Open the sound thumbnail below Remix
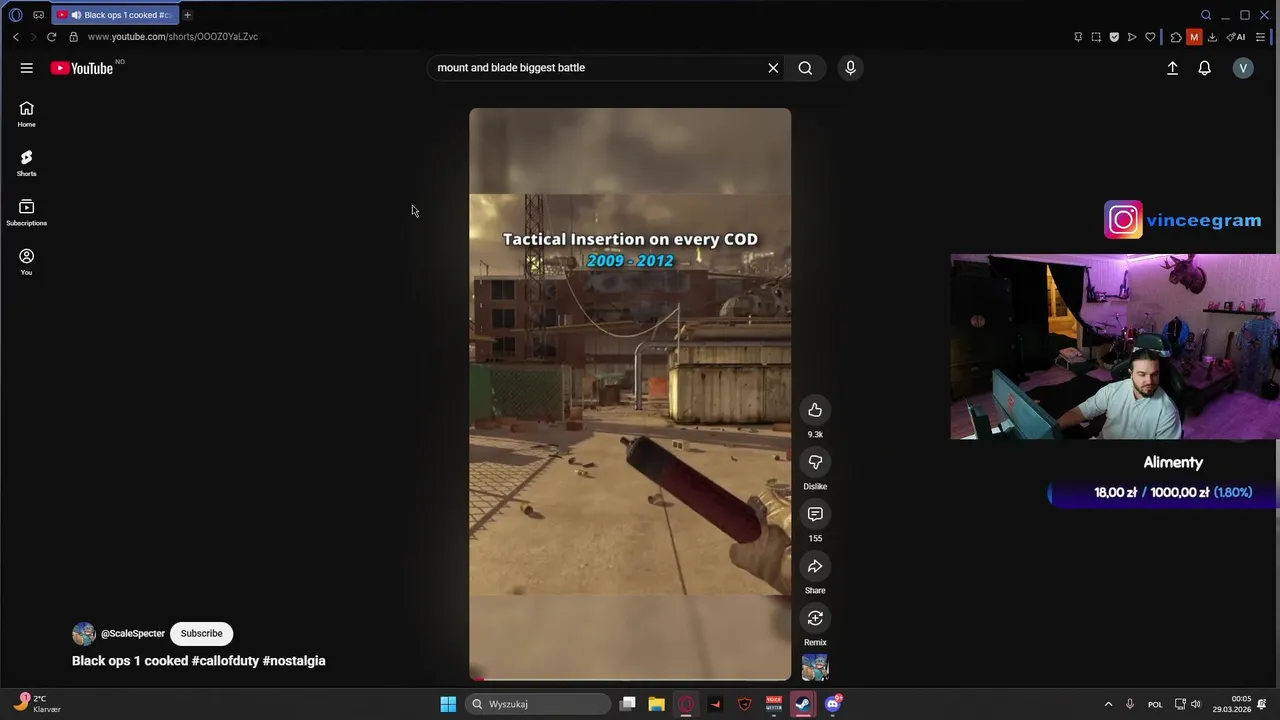Screen dimensions: 1280x720 [x=815, y=667]
